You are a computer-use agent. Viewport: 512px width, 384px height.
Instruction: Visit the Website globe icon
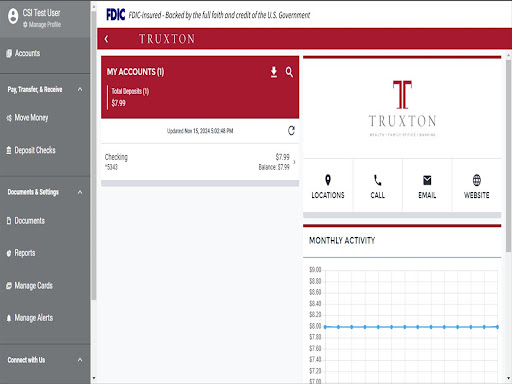click(477, 180)
